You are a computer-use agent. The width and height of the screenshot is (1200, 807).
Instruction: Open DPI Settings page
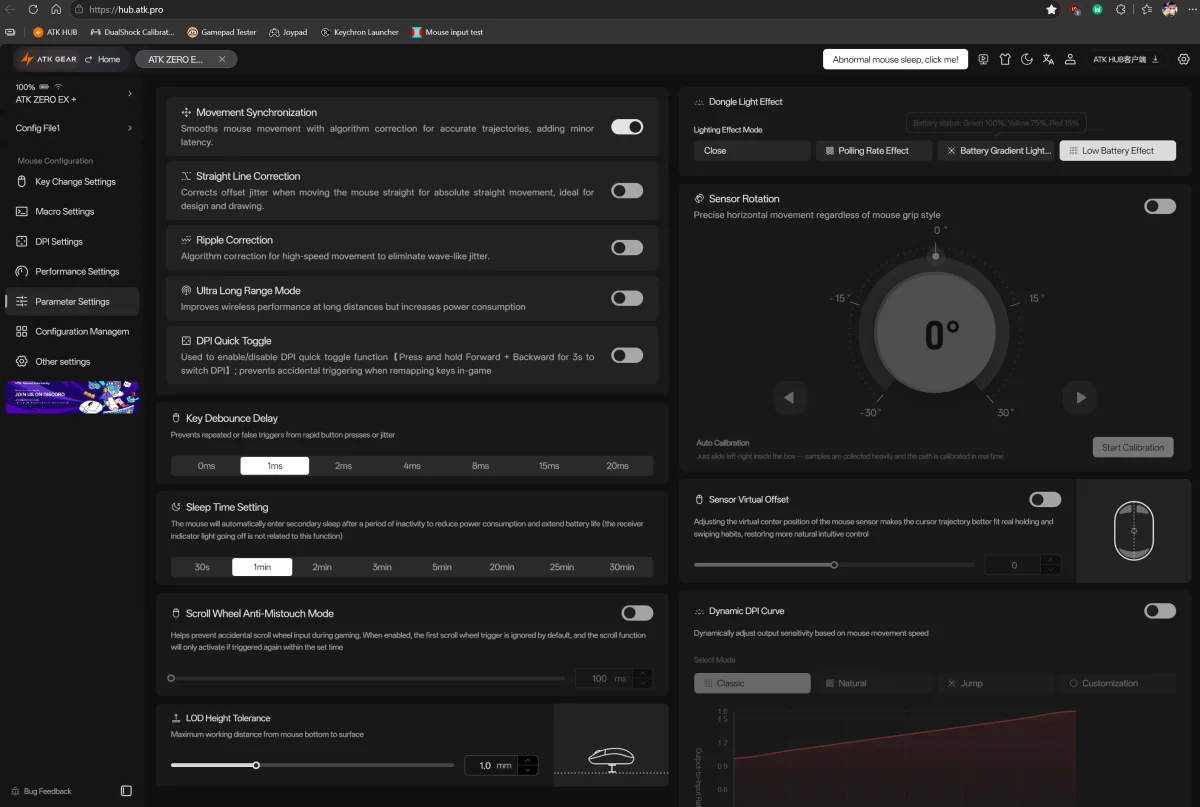coord(72,242)
